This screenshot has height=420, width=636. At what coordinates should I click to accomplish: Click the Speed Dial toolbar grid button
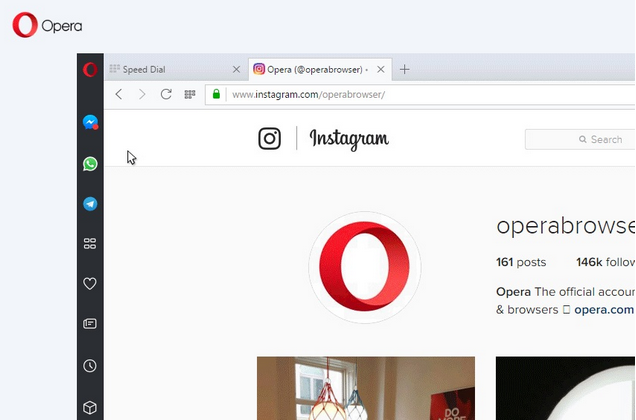189,95
